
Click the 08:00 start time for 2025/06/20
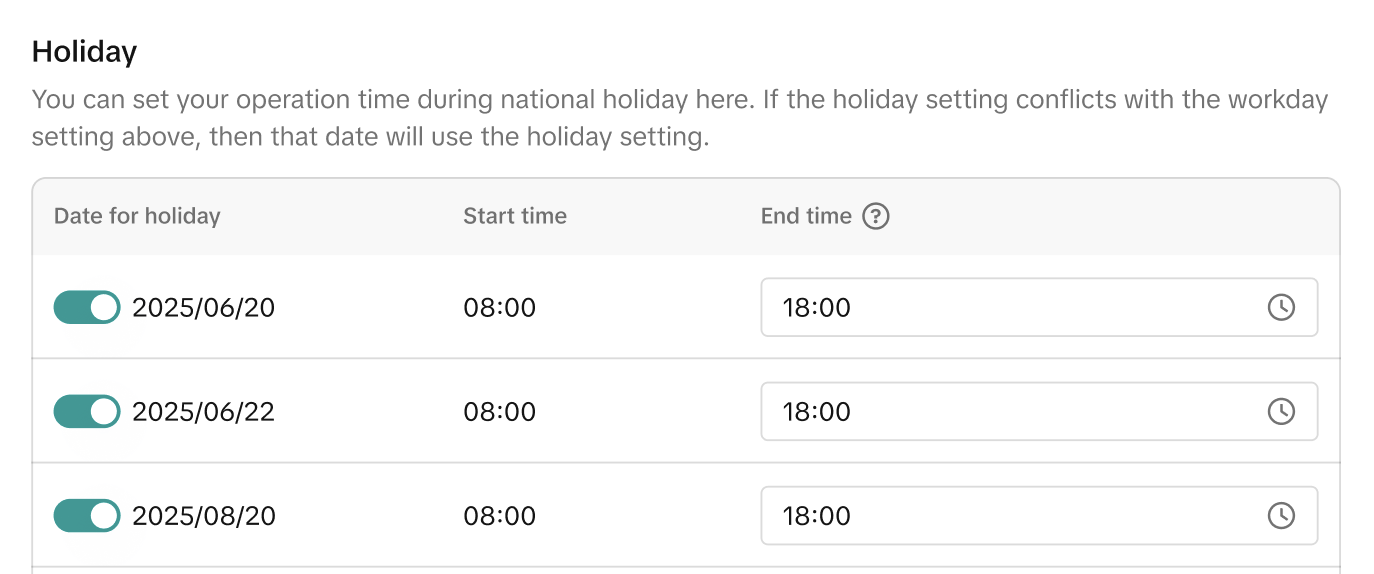(499, 307)
